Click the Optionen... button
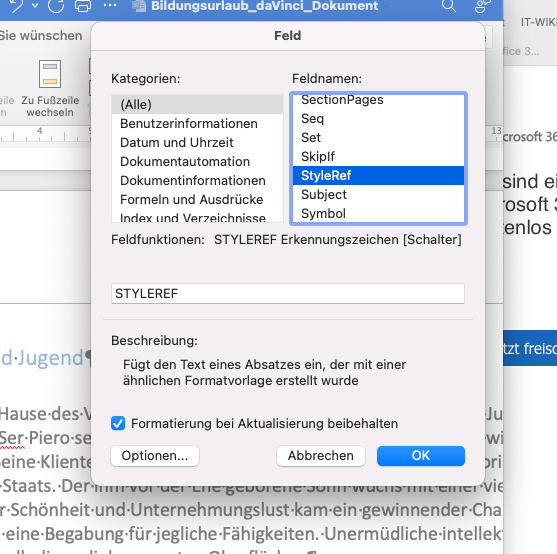 tap(155, 456)
